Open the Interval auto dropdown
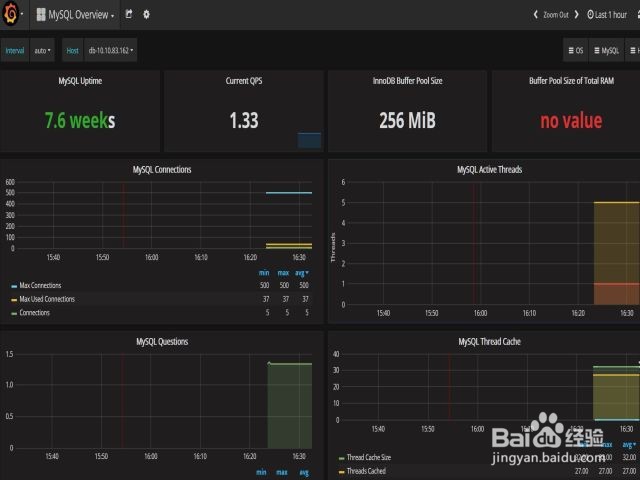640x480 pixels. [42, 51]
